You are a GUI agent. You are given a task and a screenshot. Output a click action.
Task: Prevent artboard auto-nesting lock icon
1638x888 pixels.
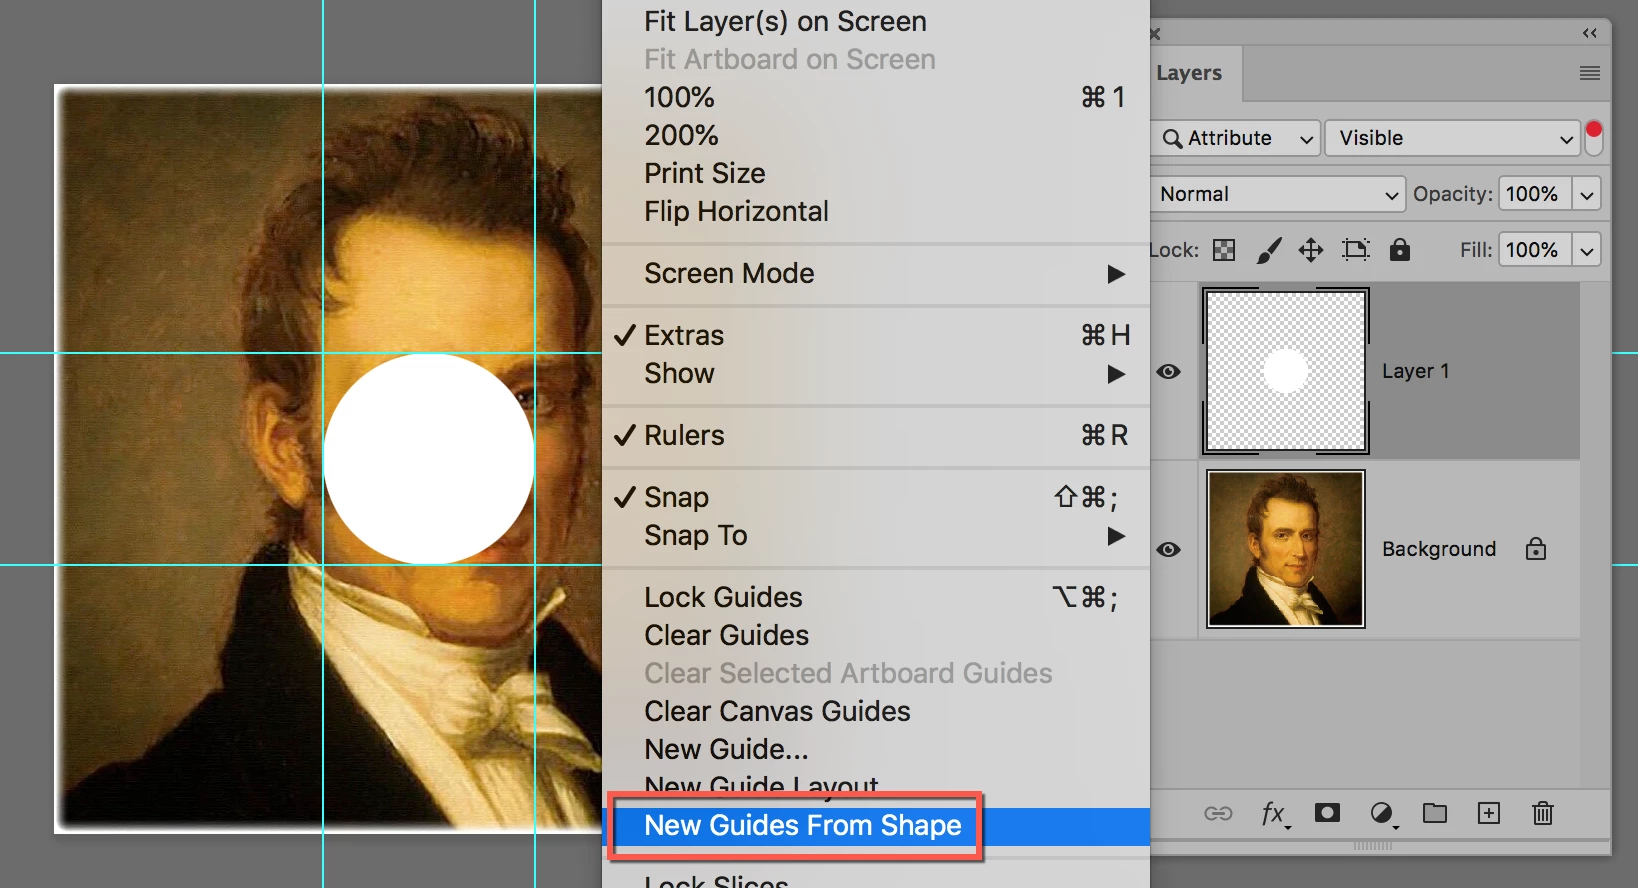pos(1355,250)
